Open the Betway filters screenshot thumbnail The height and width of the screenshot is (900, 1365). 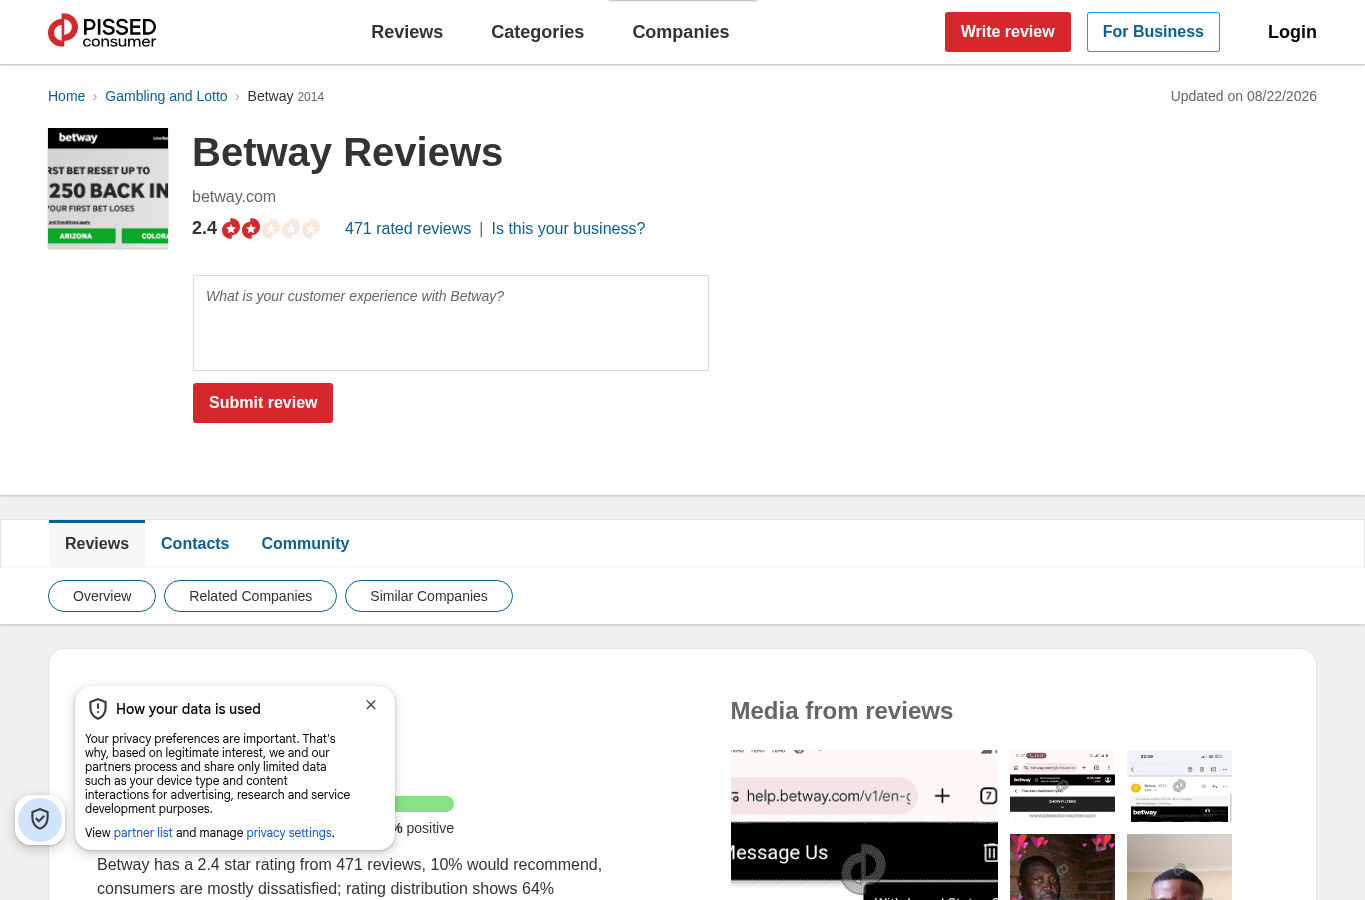pyautogui.click(x=1062, y=786)
